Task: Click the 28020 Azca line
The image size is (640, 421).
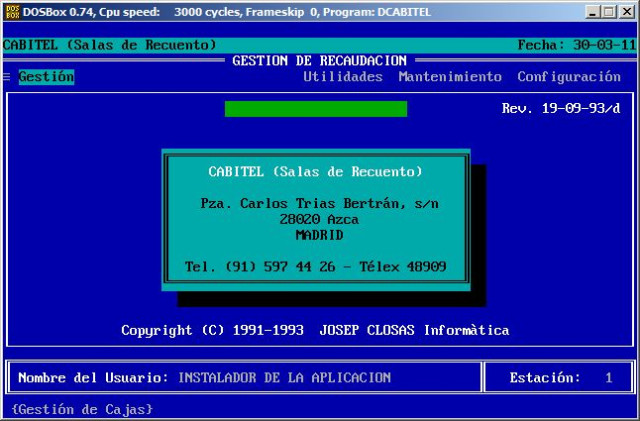Action: [x=319, y=219]
